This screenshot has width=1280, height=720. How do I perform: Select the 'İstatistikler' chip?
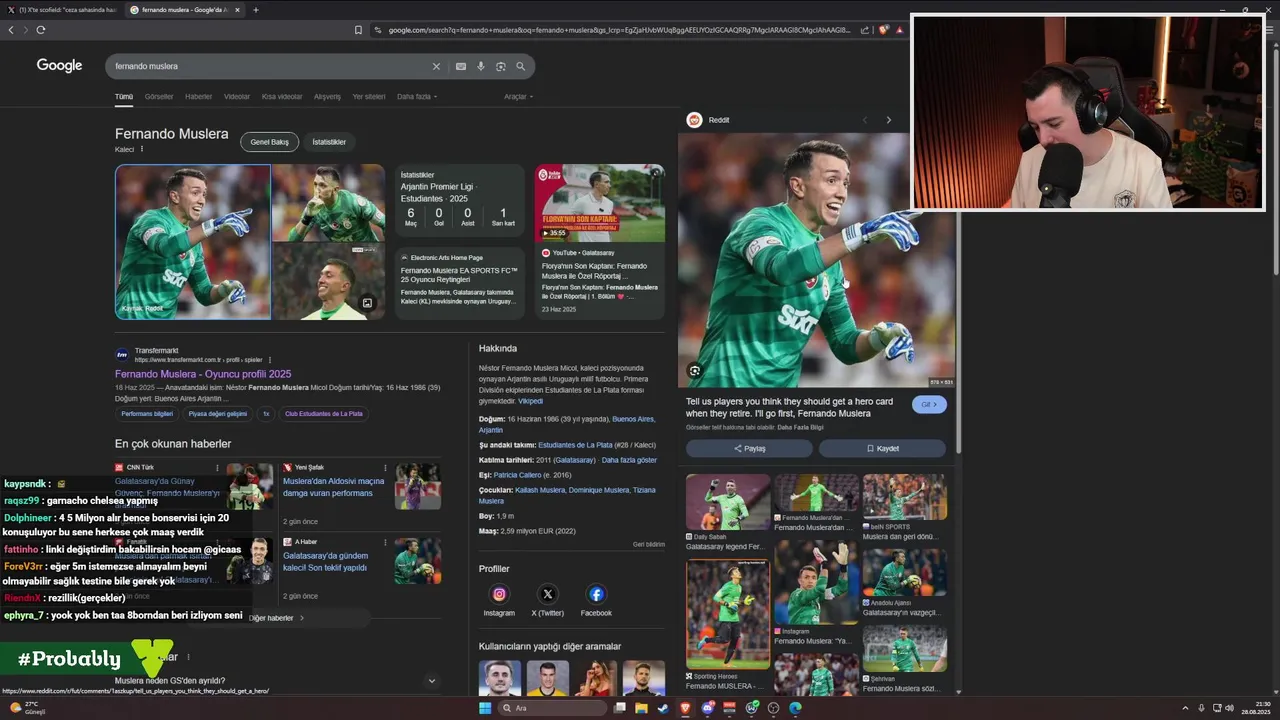[x=329, y=142]
